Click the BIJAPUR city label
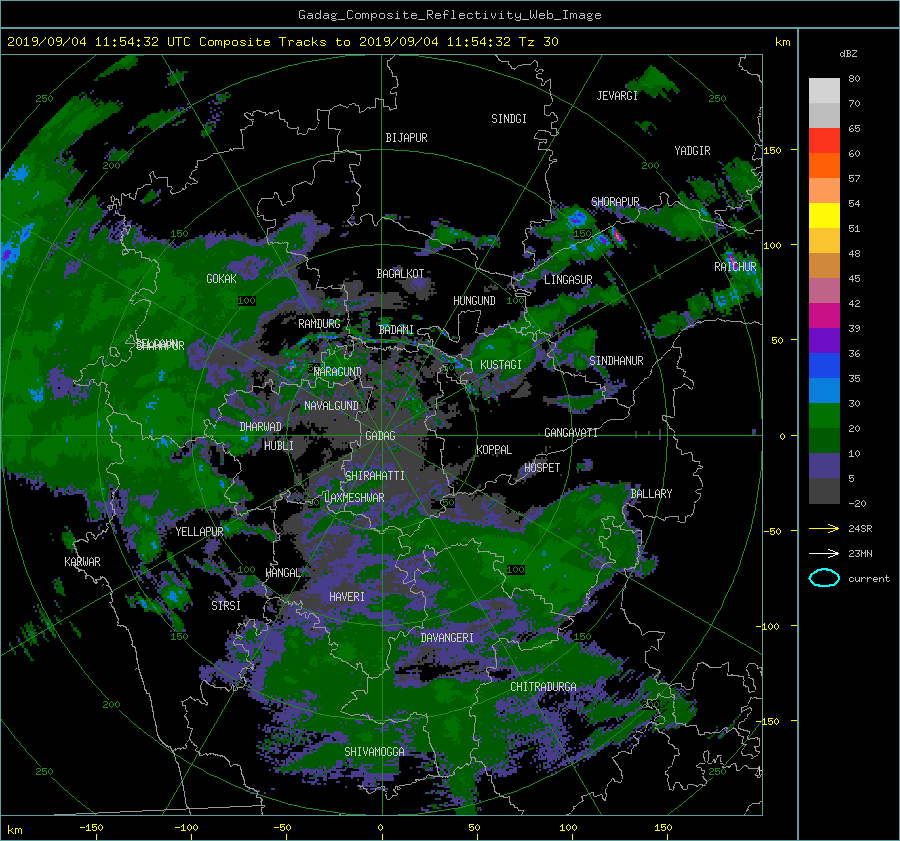The height and width of the screenshot is (841, 900). (406, 138)
